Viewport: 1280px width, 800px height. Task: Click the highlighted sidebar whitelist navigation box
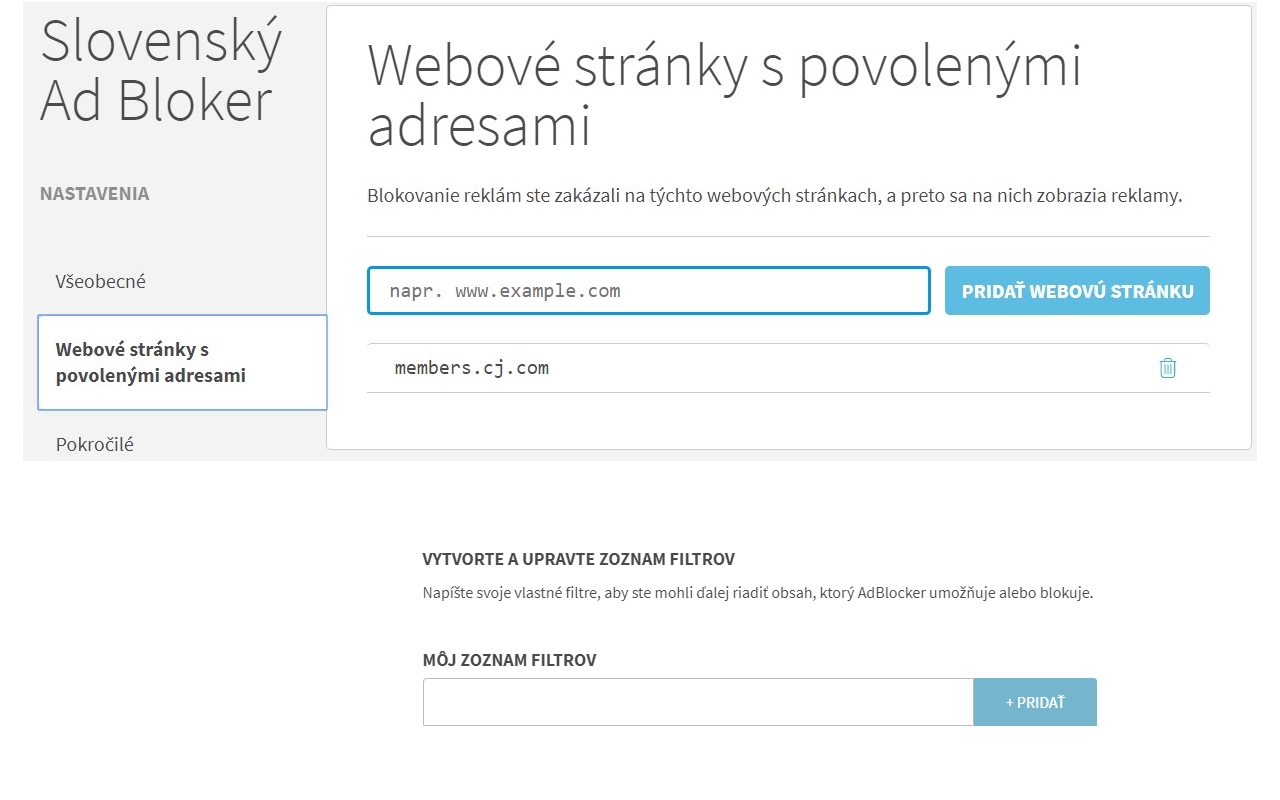pos(182,362)
